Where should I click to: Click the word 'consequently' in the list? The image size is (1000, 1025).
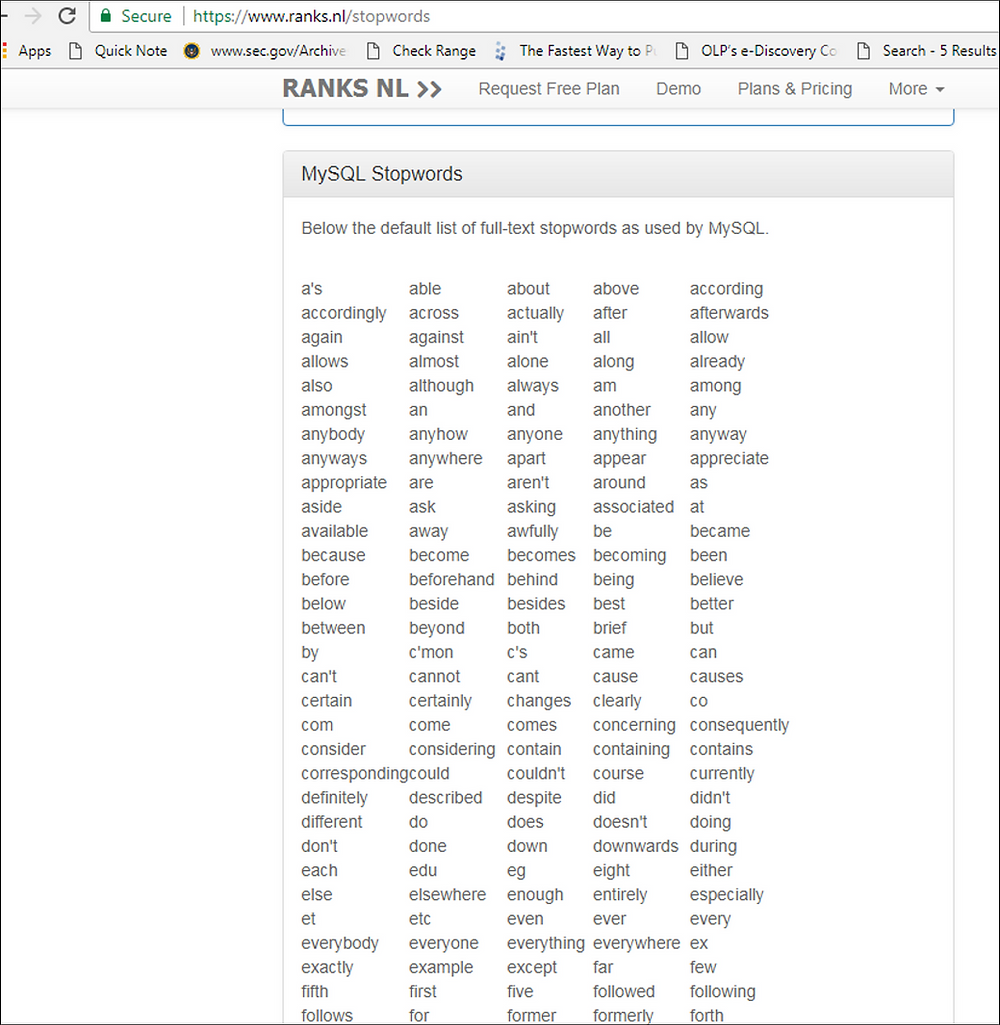click(x=739, y=726)
